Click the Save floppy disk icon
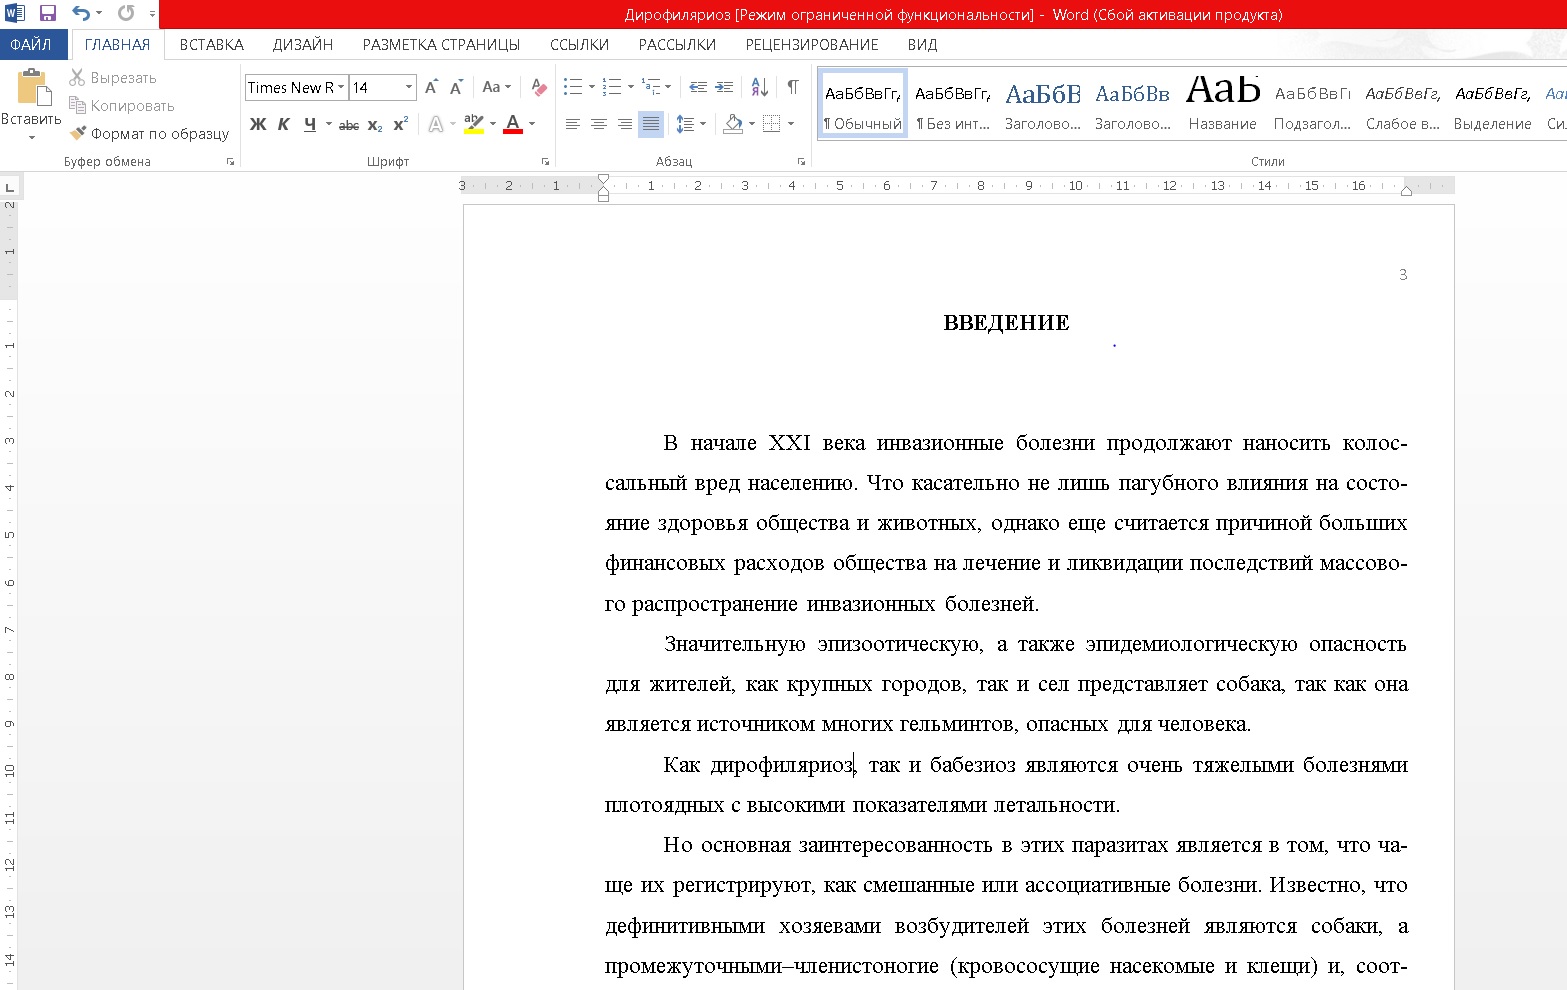The image size is (1567, 990). 47,13
